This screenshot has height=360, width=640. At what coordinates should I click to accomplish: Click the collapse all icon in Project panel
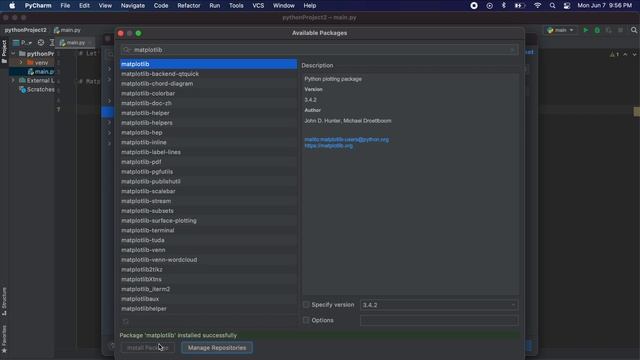[x=52, y=42]
